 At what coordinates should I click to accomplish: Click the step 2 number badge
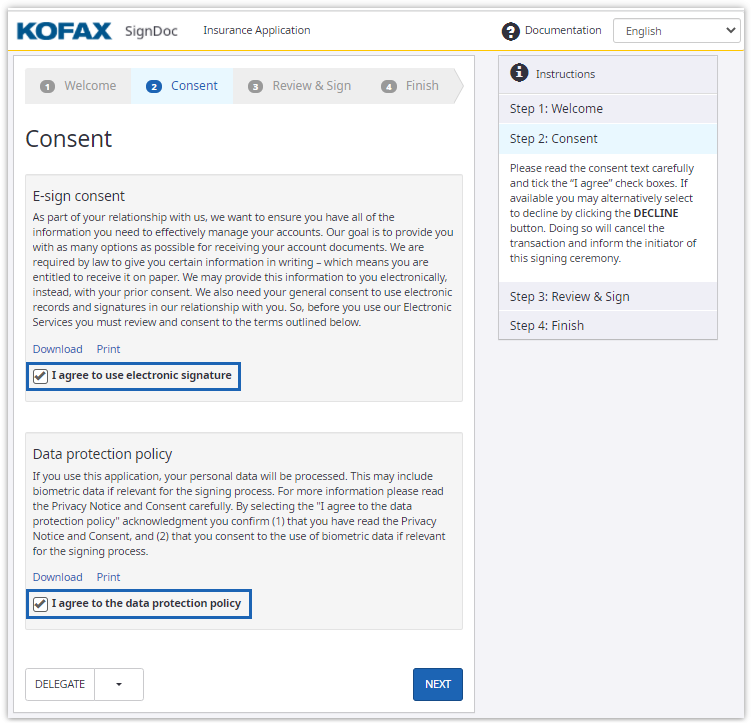point(153,86)
